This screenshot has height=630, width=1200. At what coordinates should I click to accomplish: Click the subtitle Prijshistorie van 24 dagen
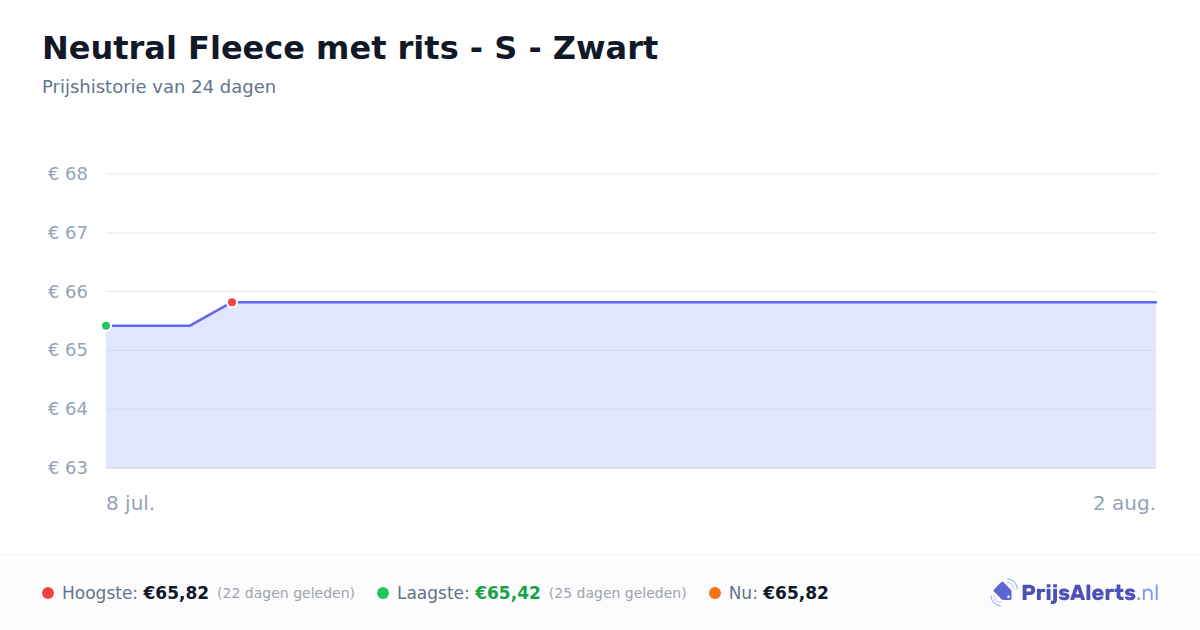point(159,87)
